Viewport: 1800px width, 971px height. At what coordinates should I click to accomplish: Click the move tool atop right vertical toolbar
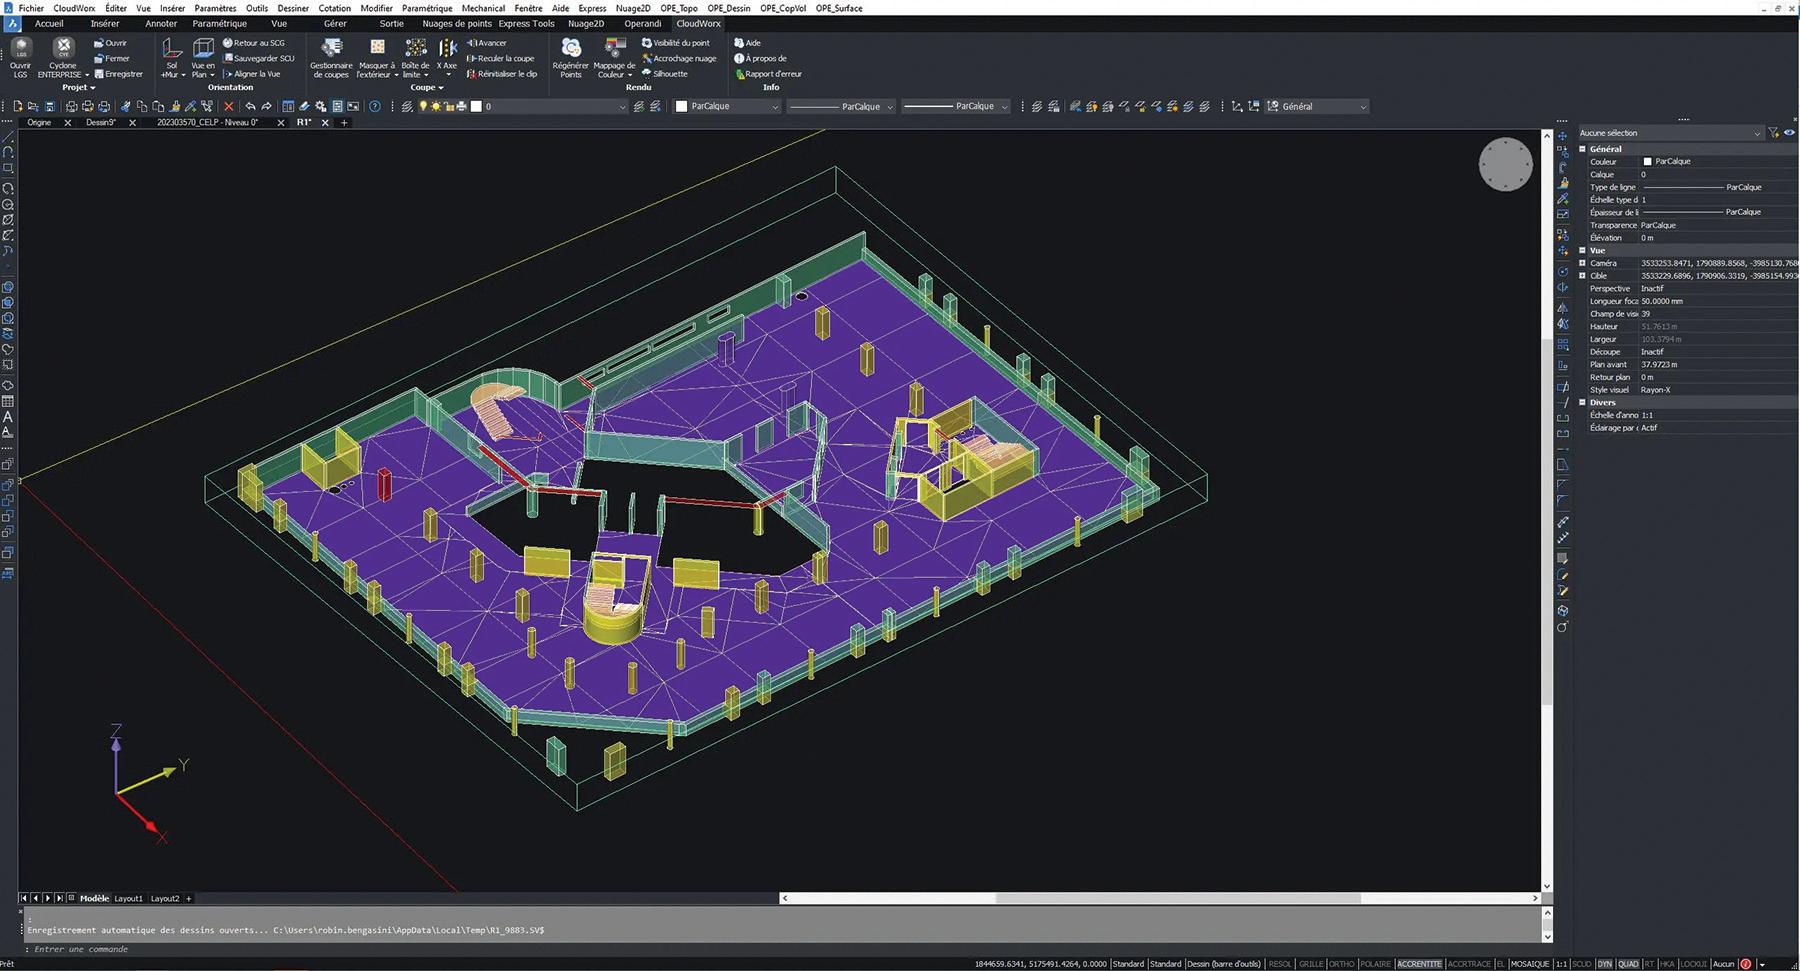pyautogui.click(x=1563, y=136)
